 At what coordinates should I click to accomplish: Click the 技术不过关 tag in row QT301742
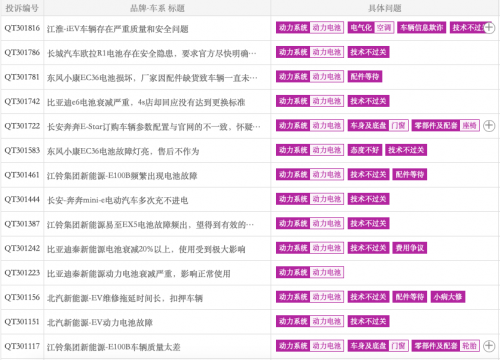(x=368, y=101)
